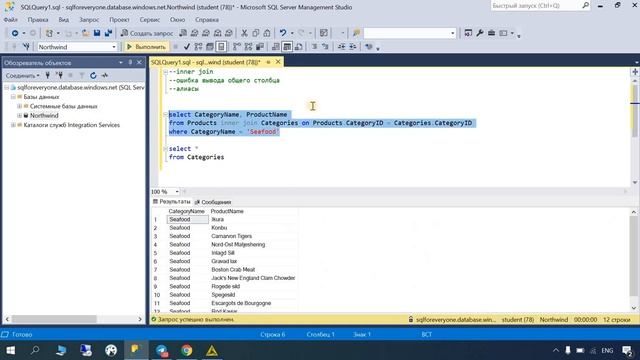
Task: Click the Connect Object Explorer plug icon
Action: (x=48, y=76)
